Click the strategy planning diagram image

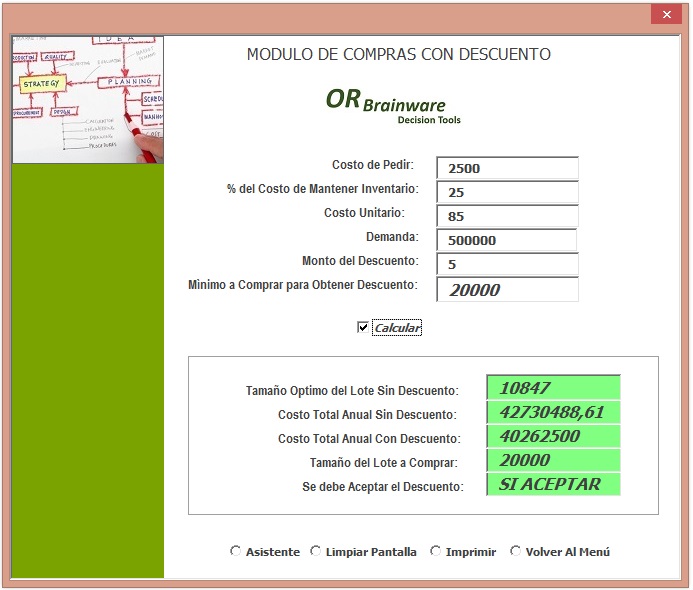(88, 99)
